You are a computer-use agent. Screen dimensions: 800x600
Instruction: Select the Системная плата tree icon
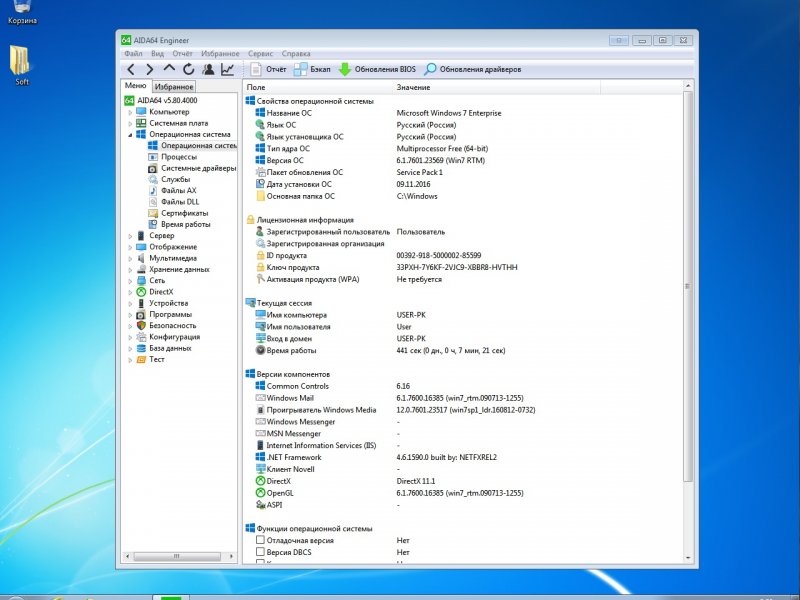[x=141, y=123]
